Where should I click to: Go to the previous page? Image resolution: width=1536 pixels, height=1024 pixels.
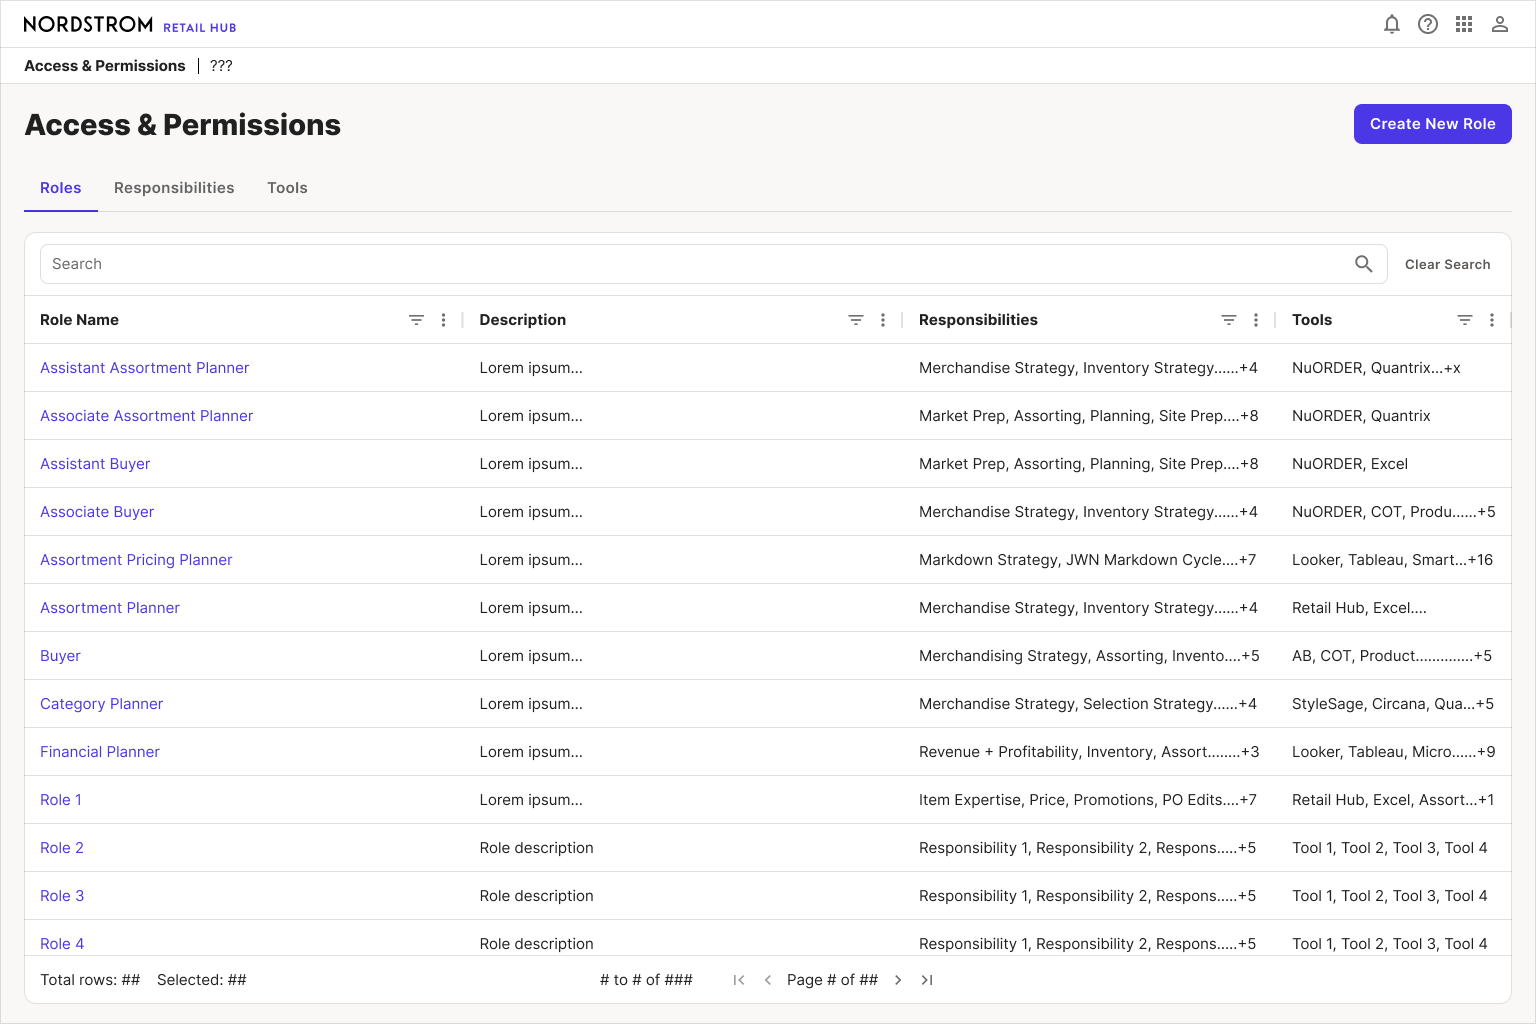click(768, 980)
